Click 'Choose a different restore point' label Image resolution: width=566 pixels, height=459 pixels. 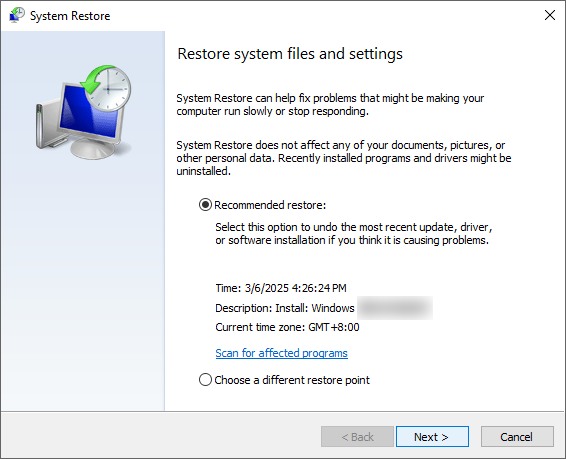292,380
